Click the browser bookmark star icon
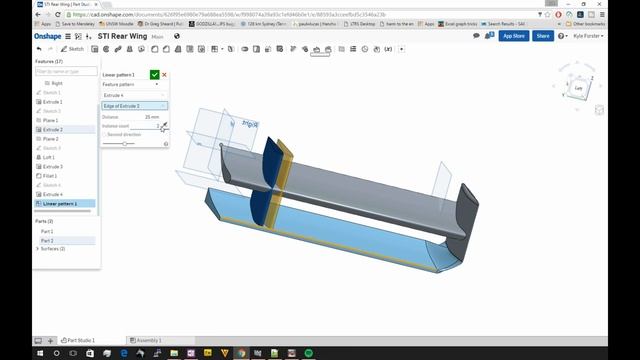The height and width of the screenshot is (360, 640). click(548, 14)
